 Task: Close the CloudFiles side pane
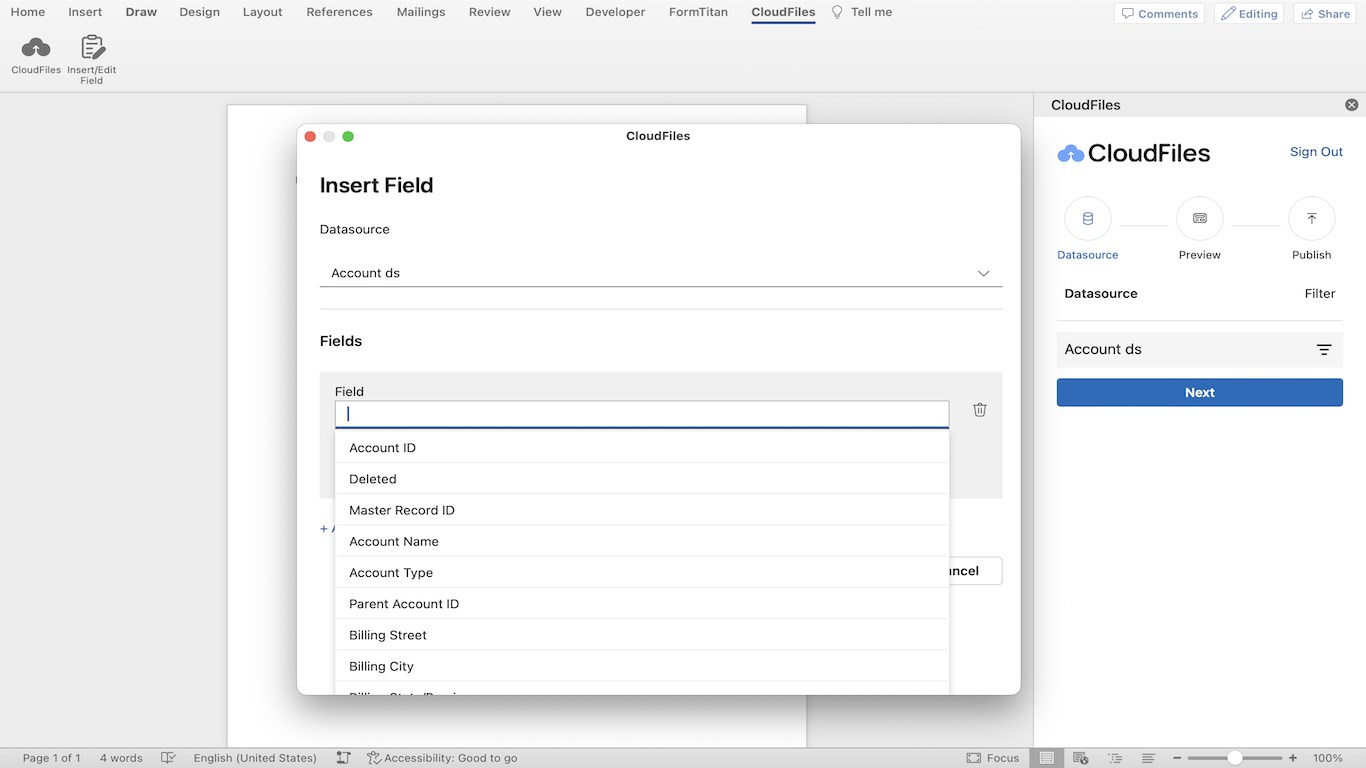pyautogui.click(x=1352, y=105)
